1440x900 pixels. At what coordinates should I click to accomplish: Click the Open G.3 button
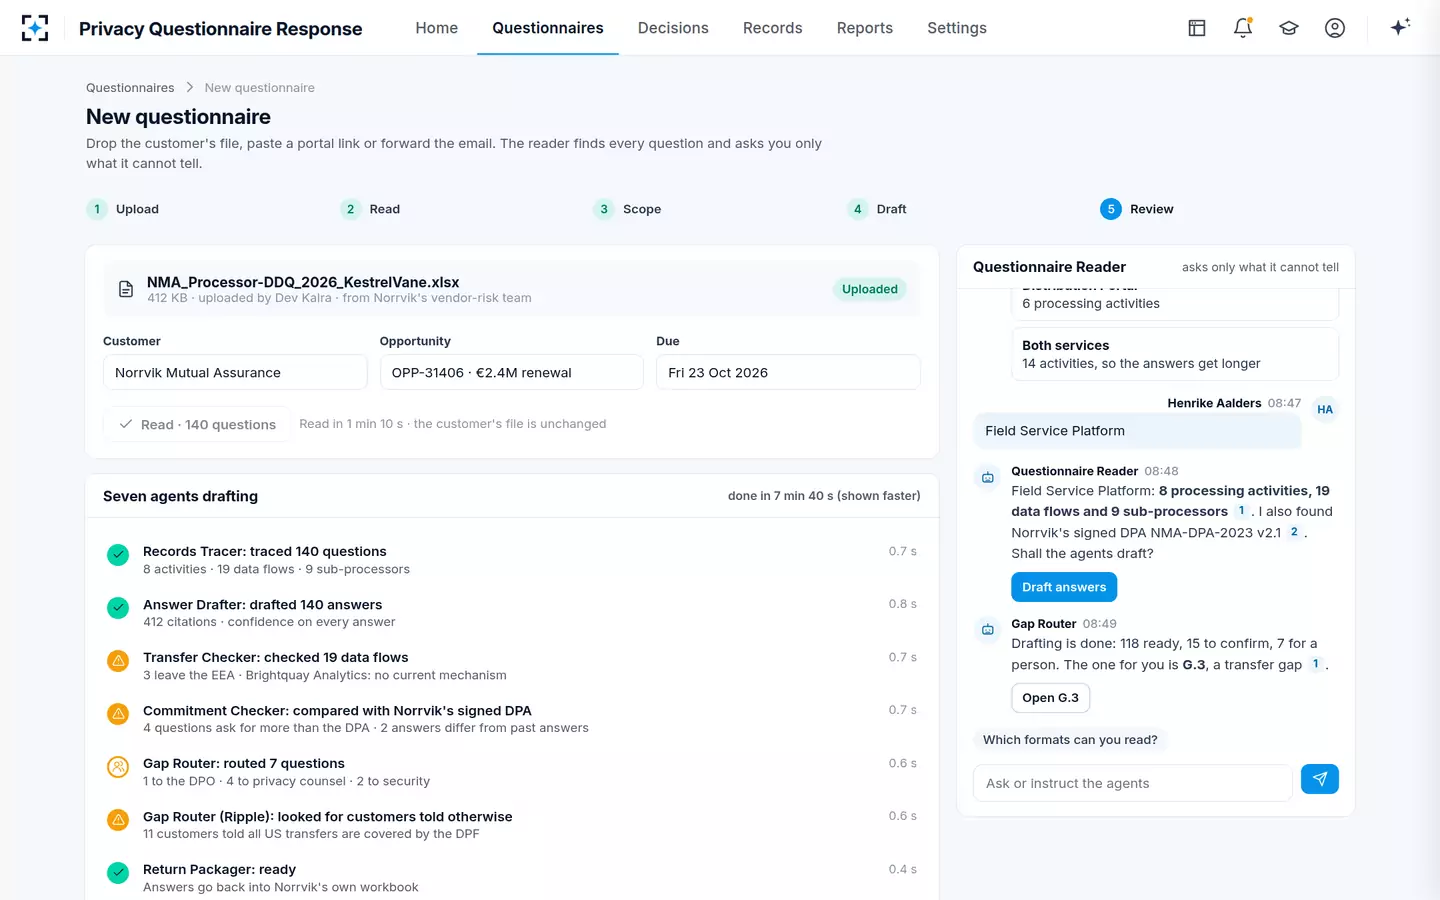(1050, 698)
